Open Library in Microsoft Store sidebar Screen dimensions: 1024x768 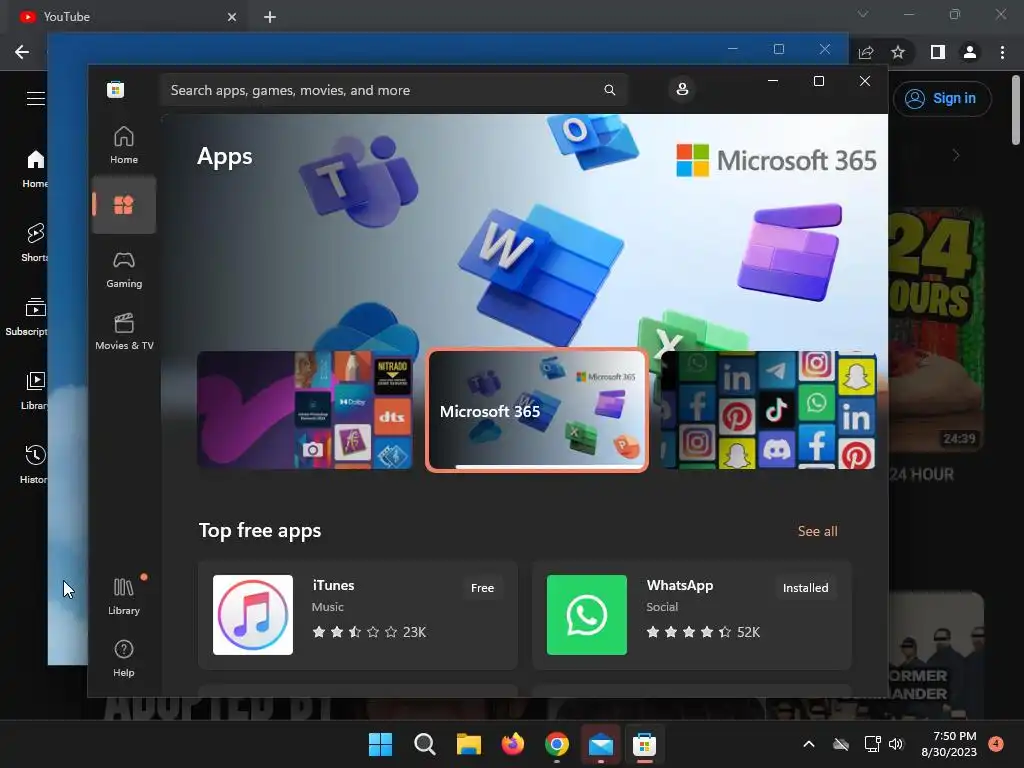point(123,596)
